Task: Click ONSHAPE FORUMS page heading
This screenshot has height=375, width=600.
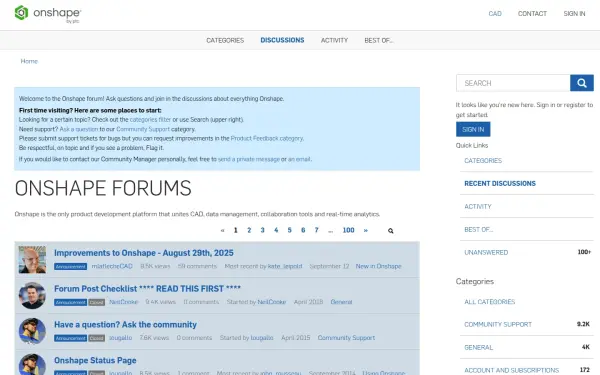Action: coord(103,188)
